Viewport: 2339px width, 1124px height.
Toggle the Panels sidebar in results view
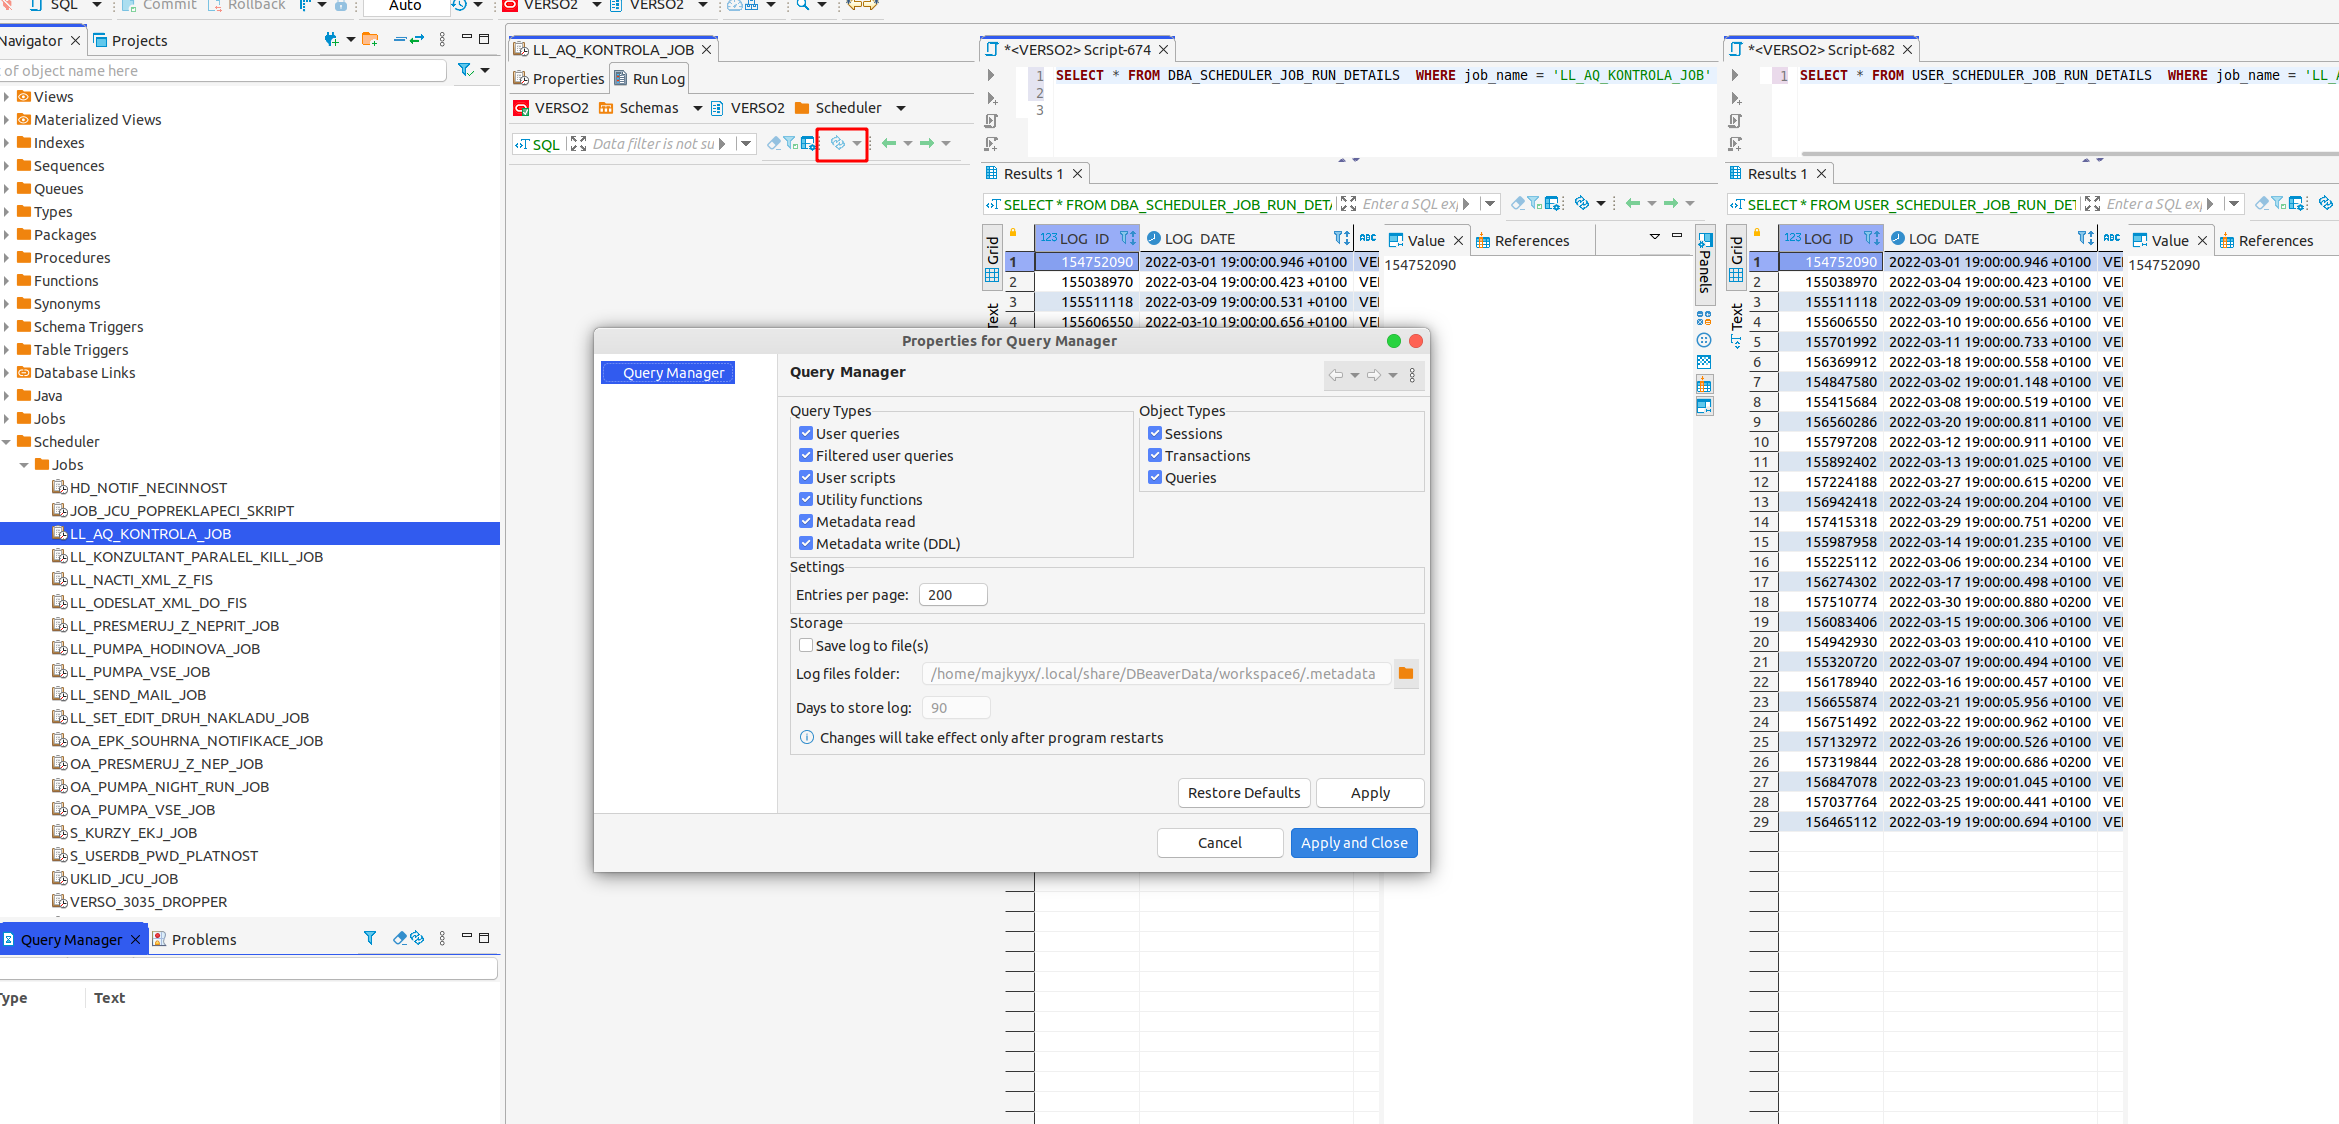(1706, 265)
